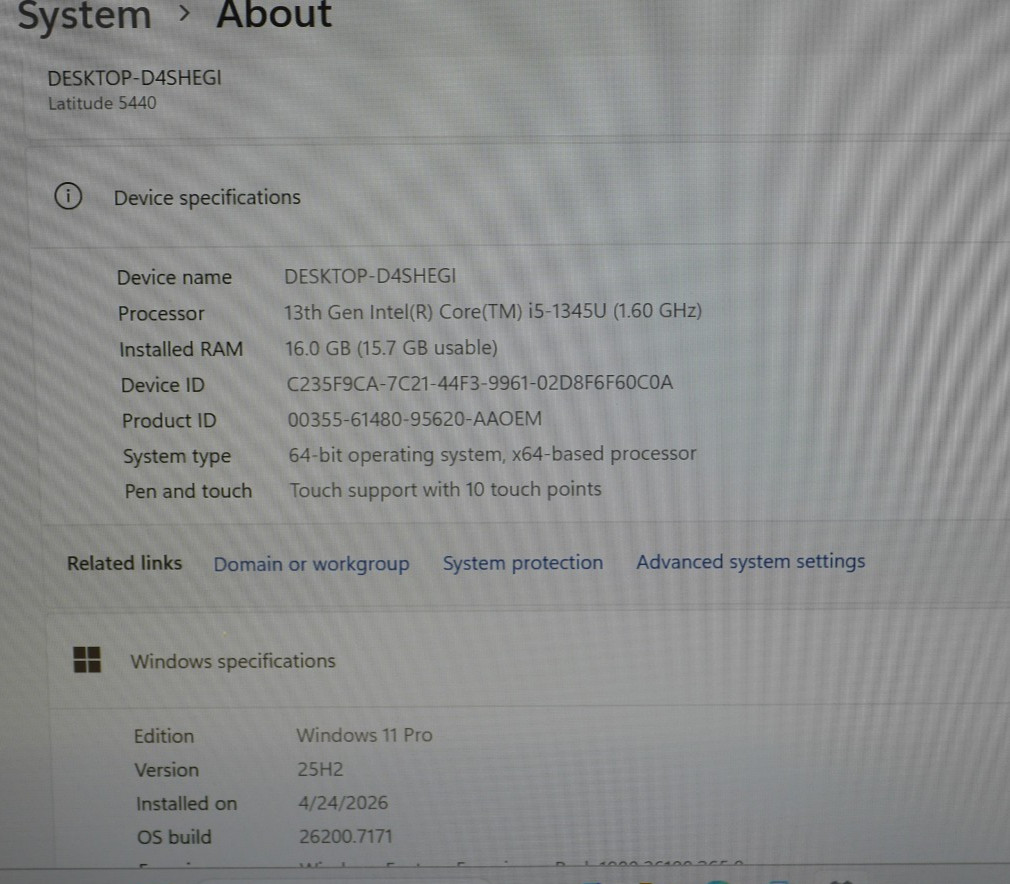
Task: Click the Device ID label
Action: click(x=163, y=385)
